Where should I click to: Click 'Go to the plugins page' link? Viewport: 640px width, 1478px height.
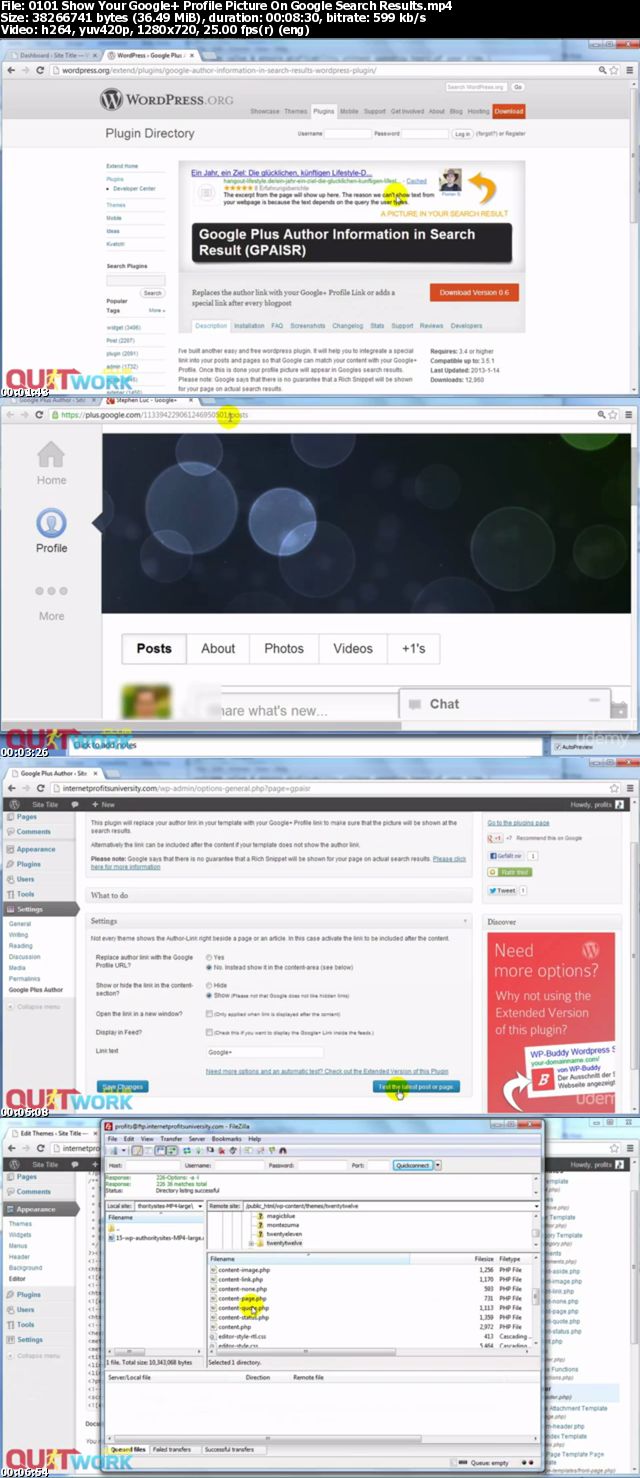[x=518, y=822]
